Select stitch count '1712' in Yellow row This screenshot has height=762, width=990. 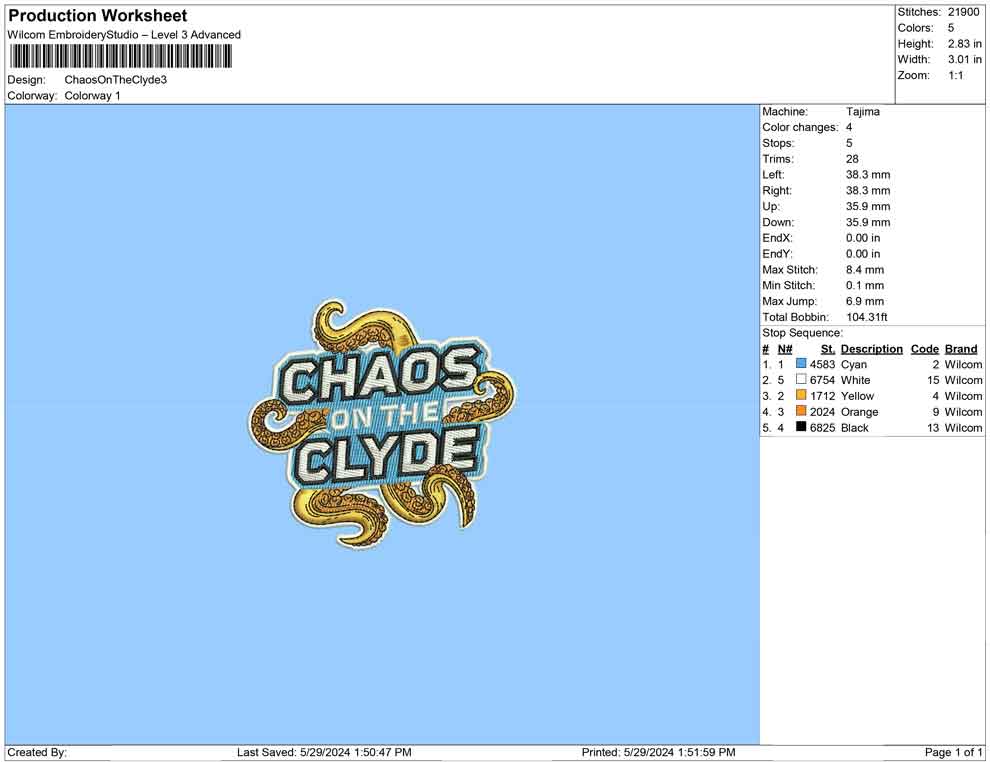823,396
